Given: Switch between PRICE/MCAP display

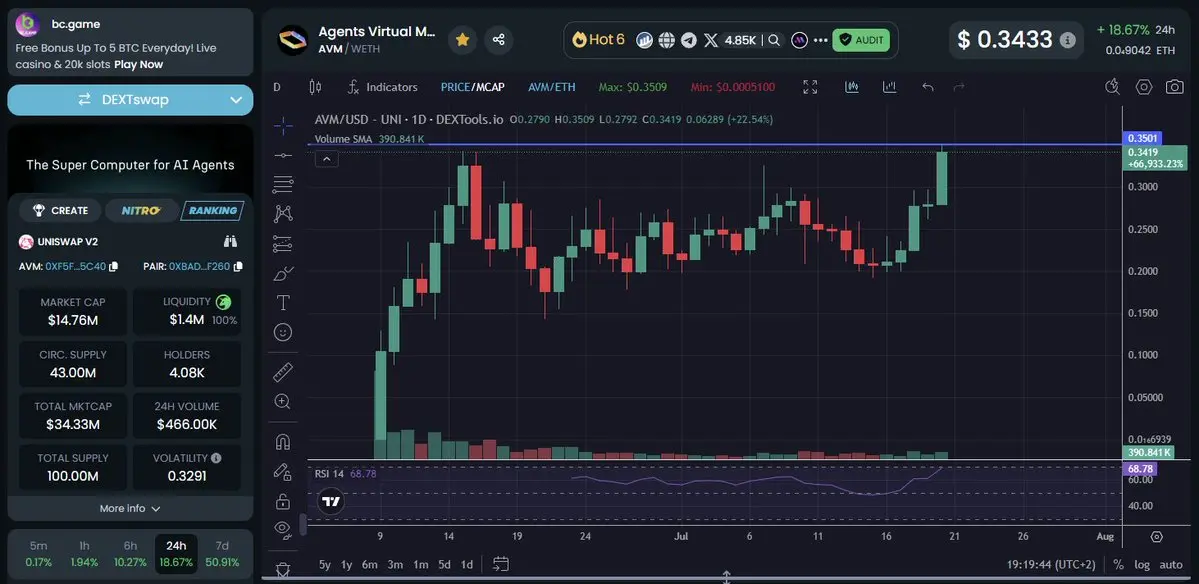Looking at the screenshot, I should pyautogui.click(x=473, y=87).
